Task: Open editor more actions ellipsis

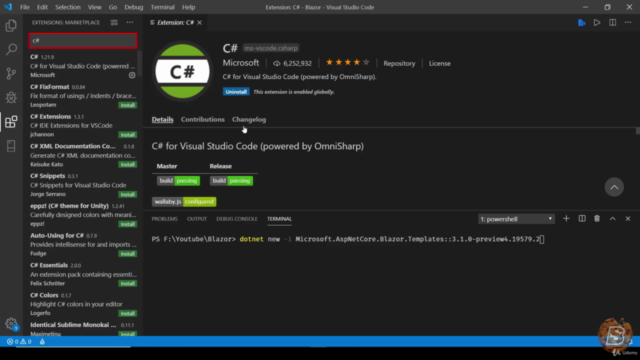Action: click(628, 22)
